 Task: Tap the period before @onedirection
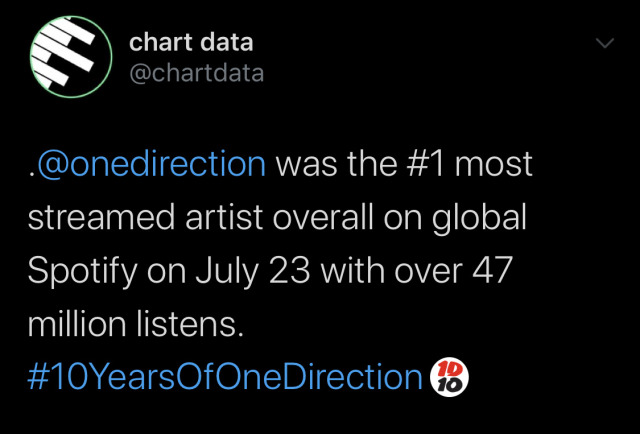coord(31,174)
